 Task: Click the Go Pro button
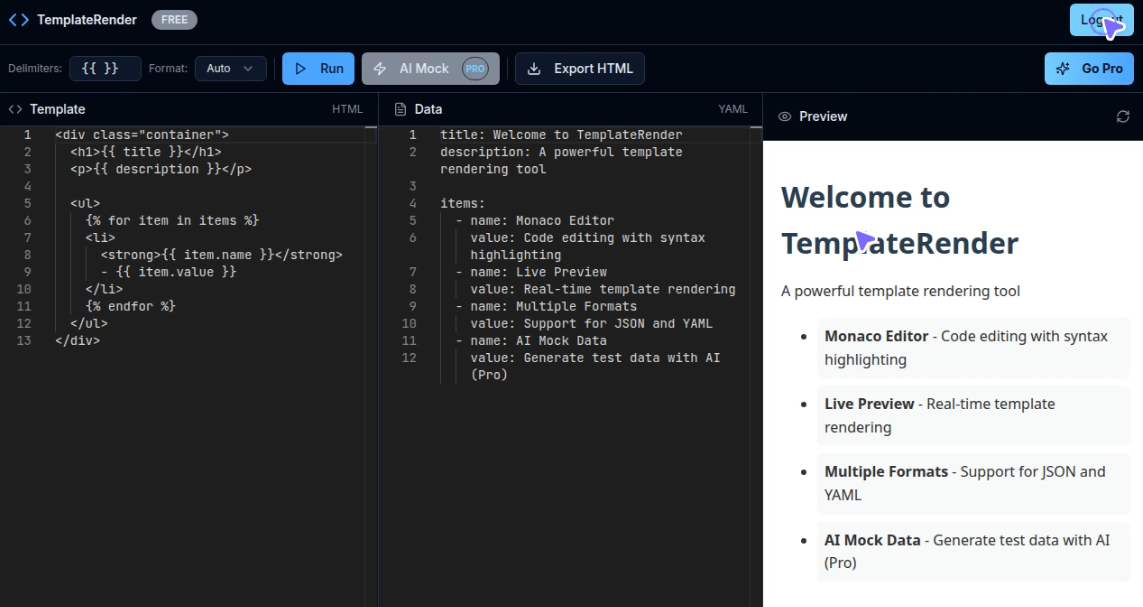1089,68
